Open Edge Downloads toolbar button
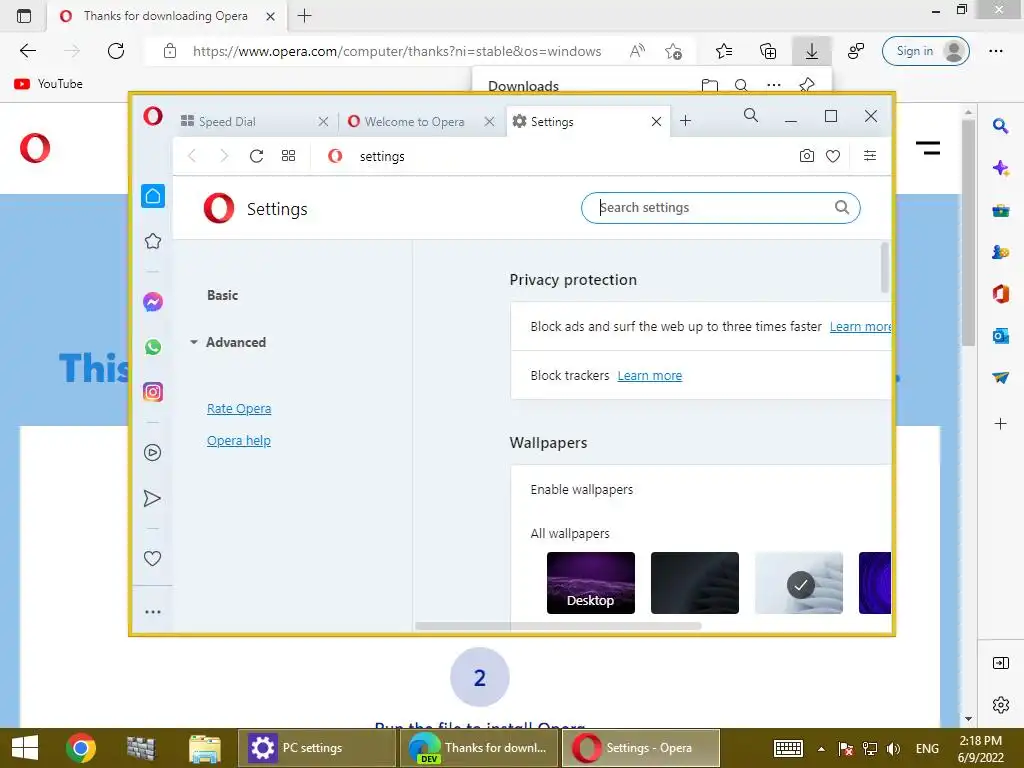 coord(811,51)
